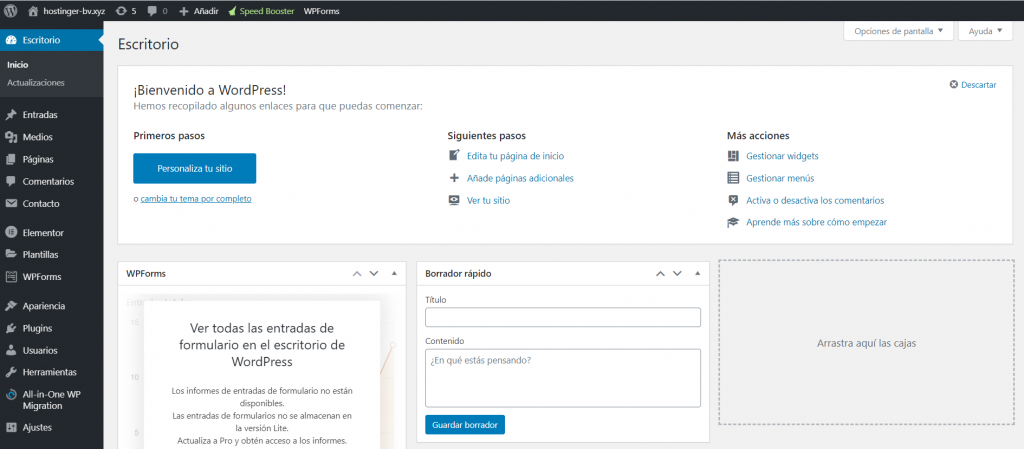
Task: Open Medios media library icon
Action: coord(11,137)
